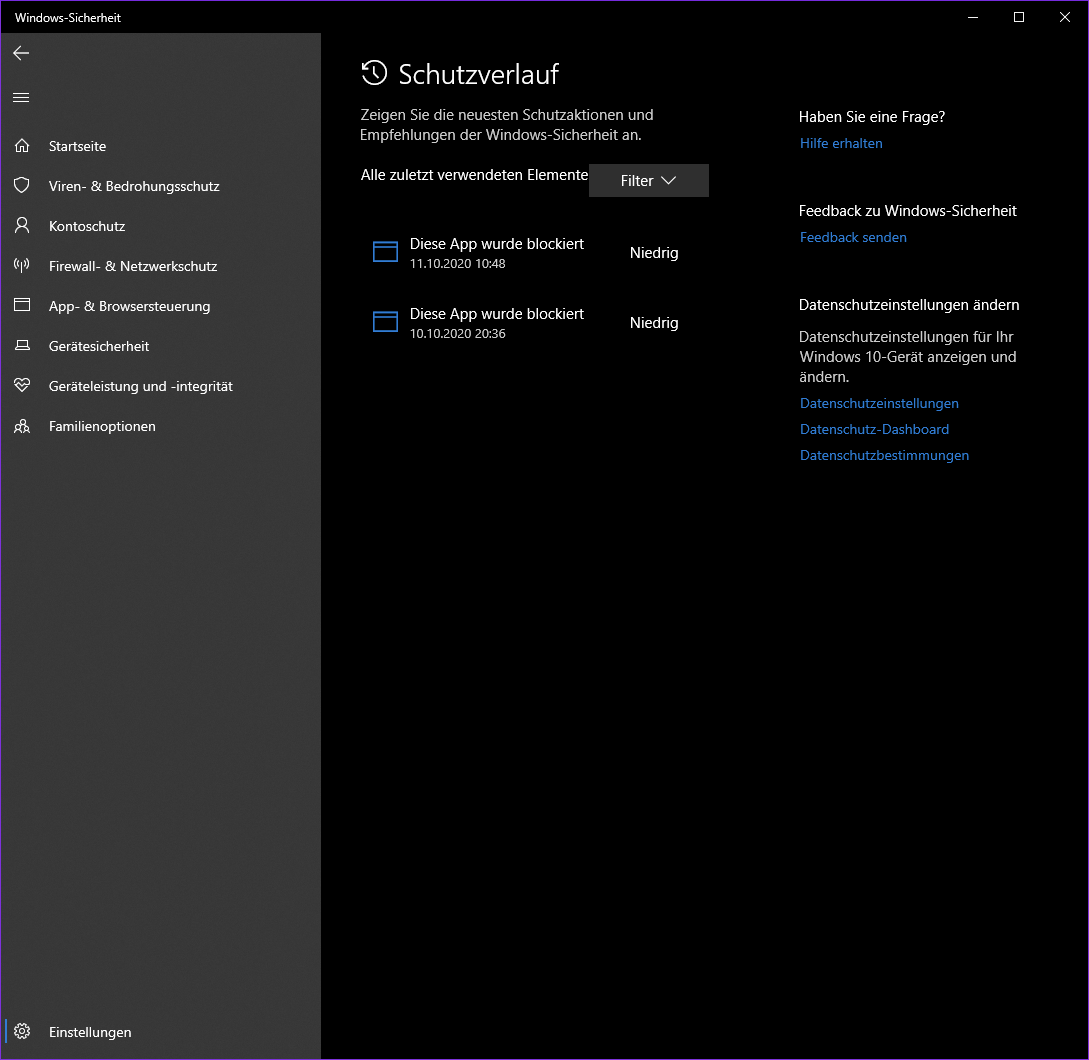Open the Datenschutzeinstellungen link

pyautogui.click(x=879, y=404)
